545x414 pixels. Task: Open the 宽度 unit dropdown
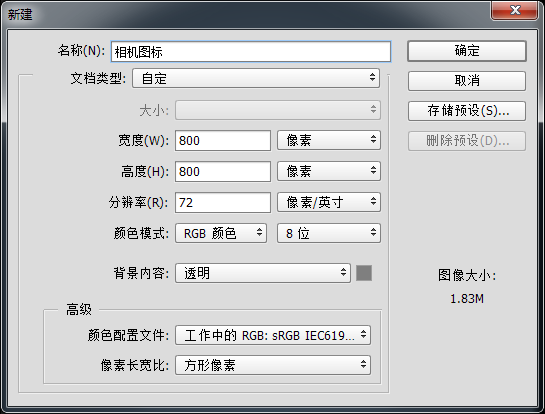click(x=329, y=140)
